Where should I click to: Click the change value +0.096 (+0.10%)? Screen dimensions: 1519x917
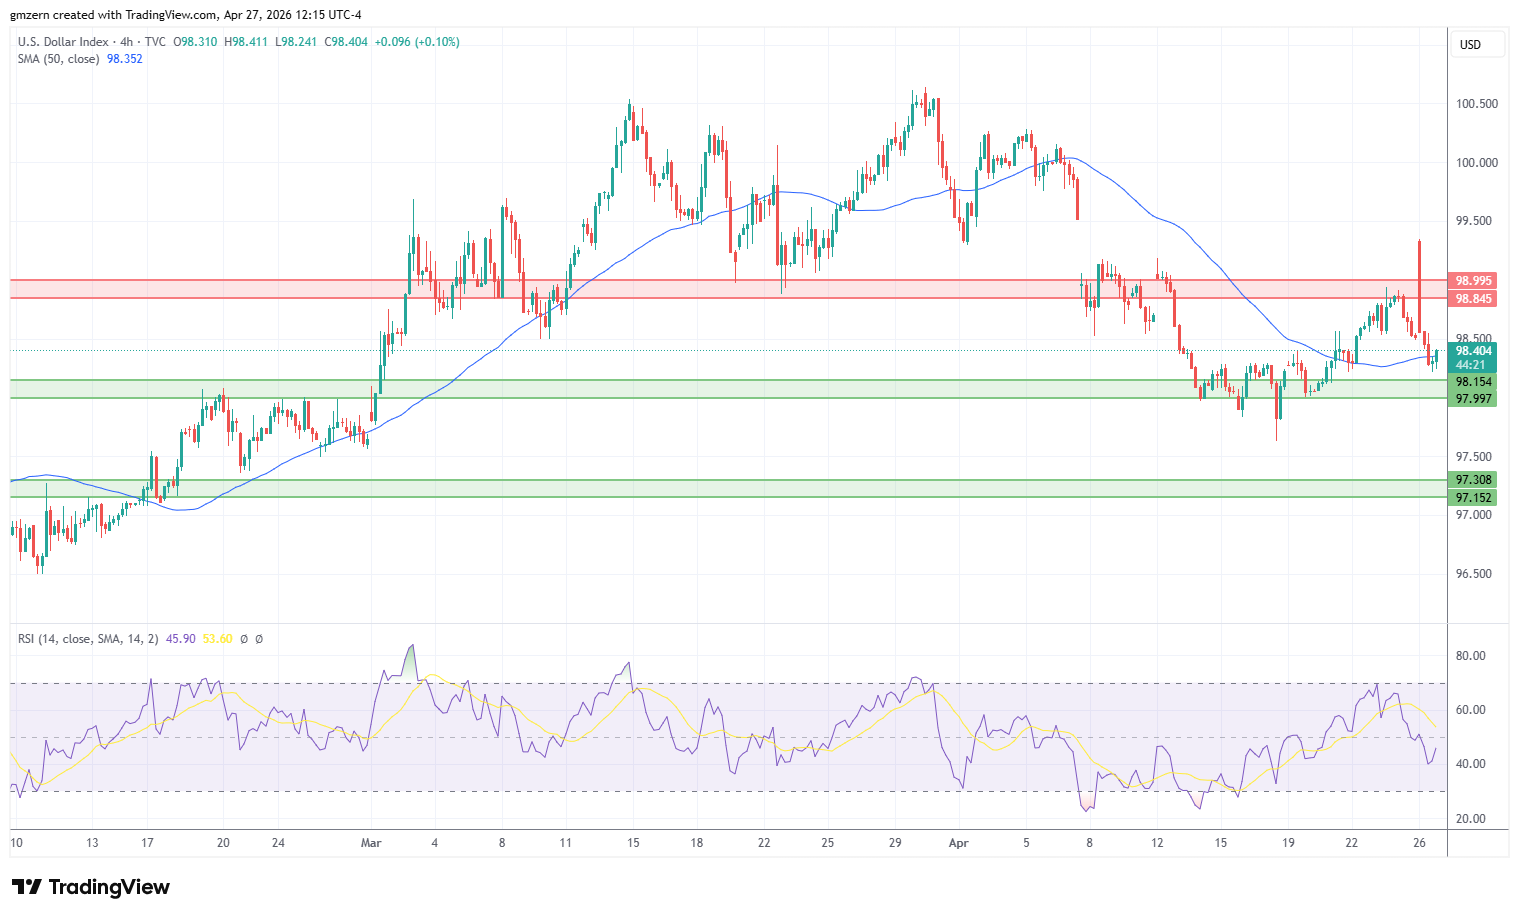click(x=417, y=42)
